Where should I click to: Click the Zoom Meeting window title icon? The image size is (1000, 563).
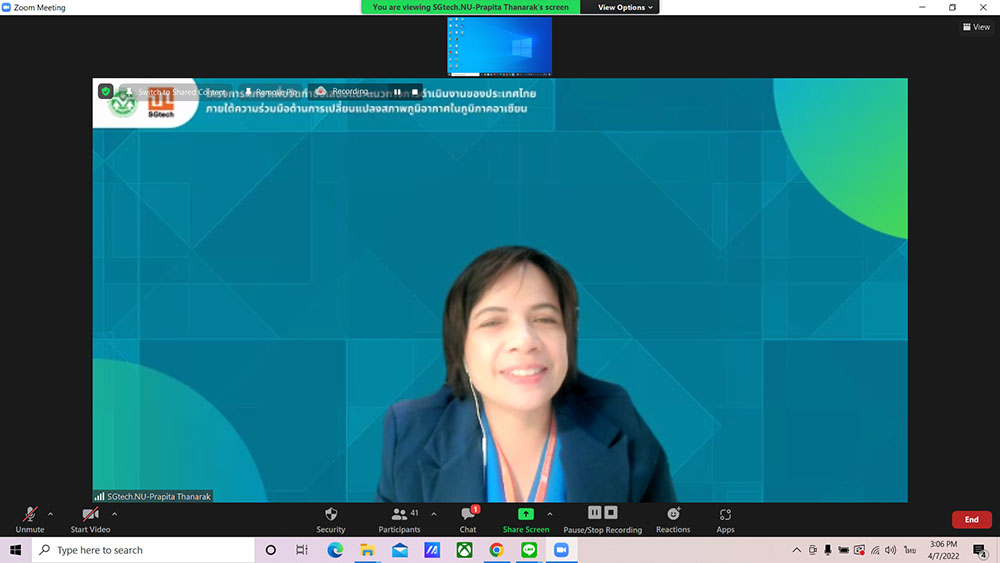6,7
